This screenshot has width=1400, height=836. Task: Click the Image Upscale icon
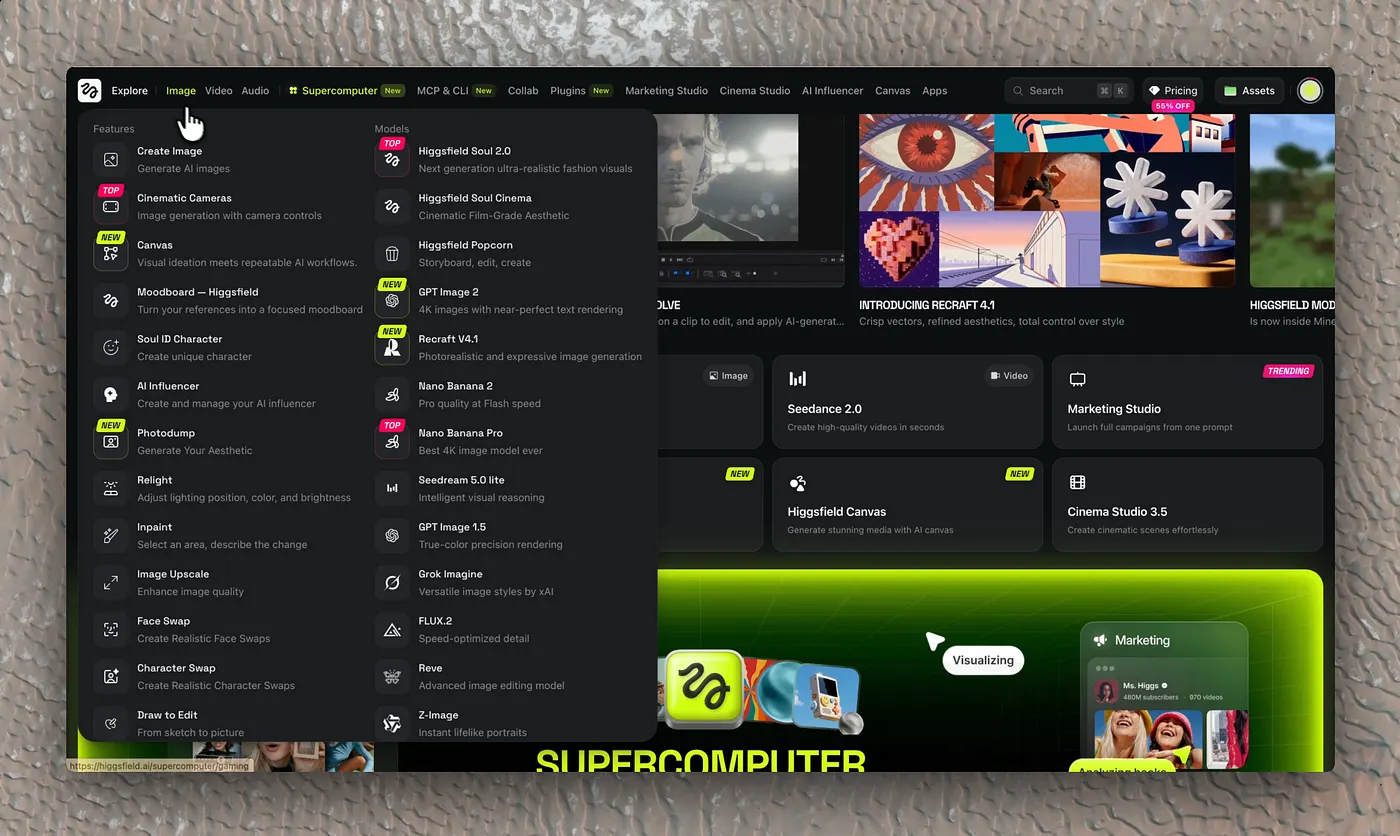tap(111, 583)
